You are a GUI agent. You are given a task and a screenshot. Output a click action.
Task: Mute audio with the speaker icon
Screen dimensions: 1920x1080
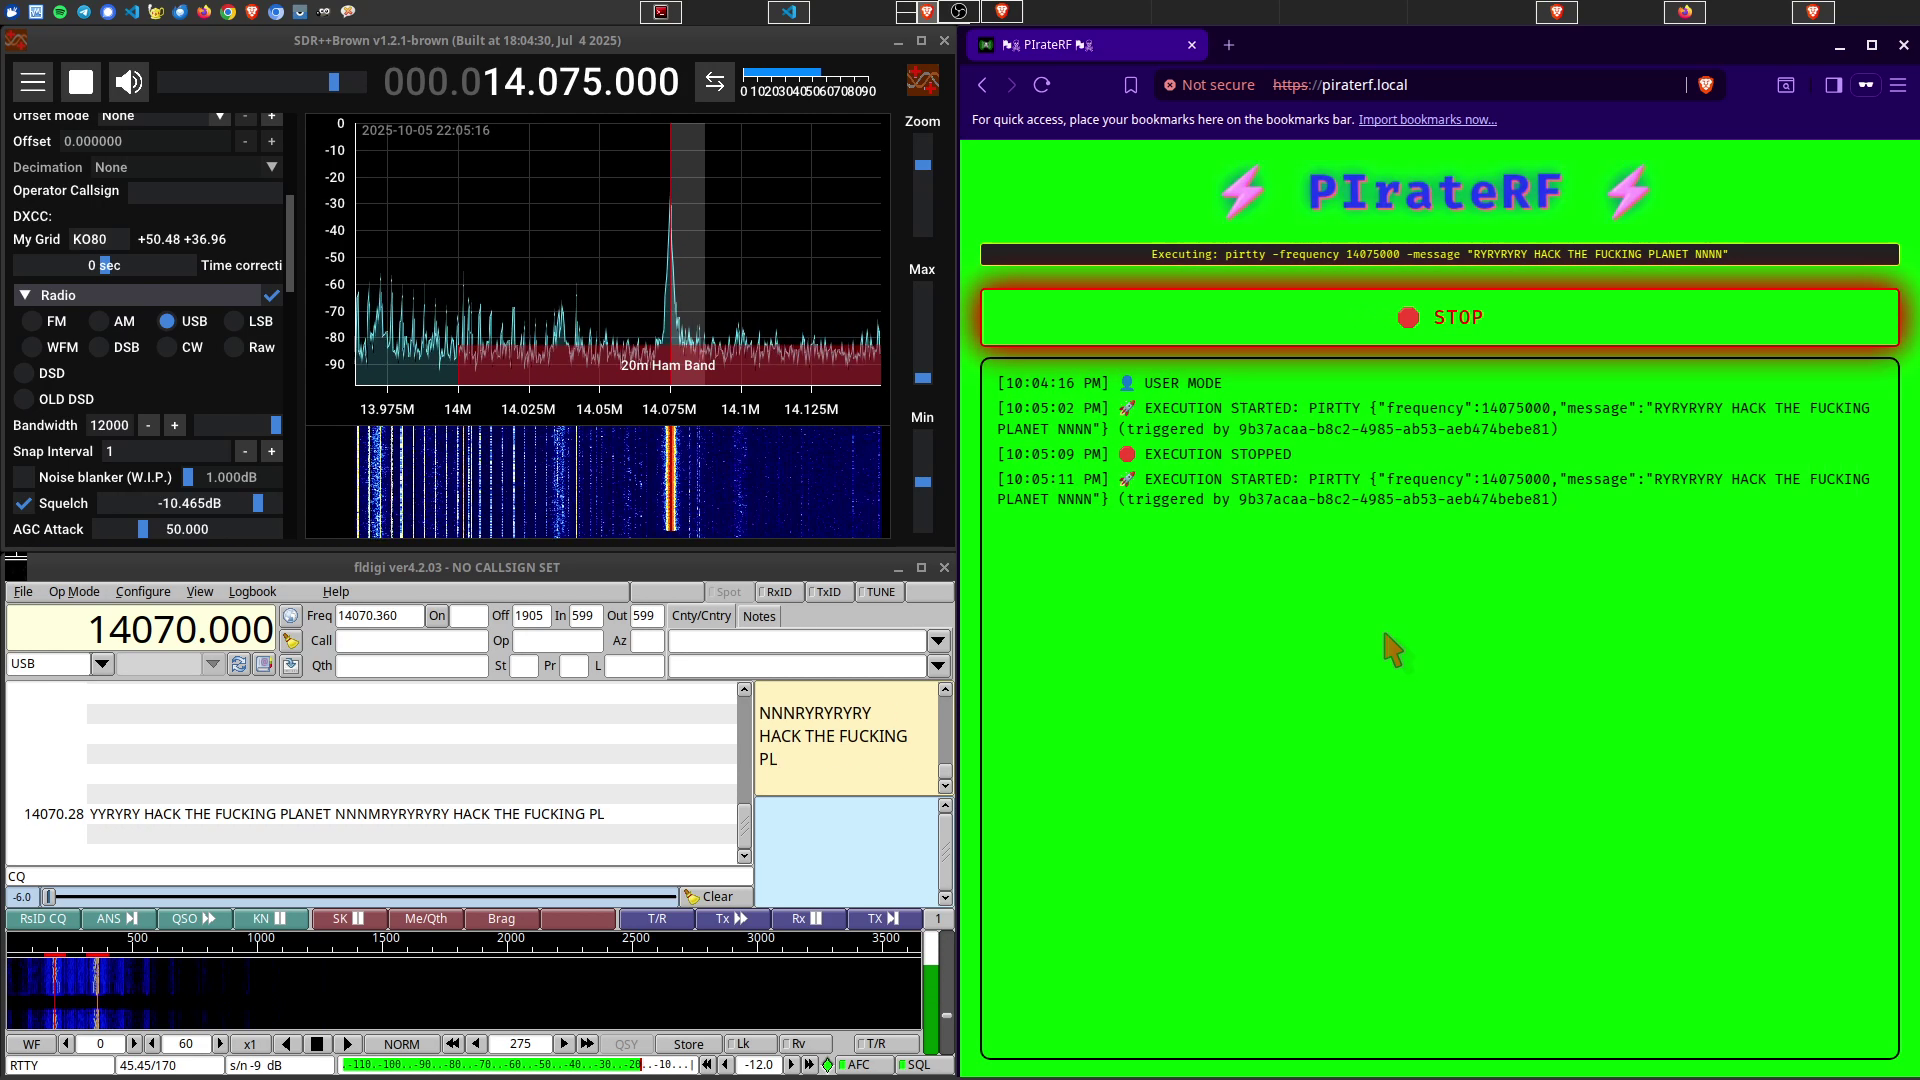point(129,82)
